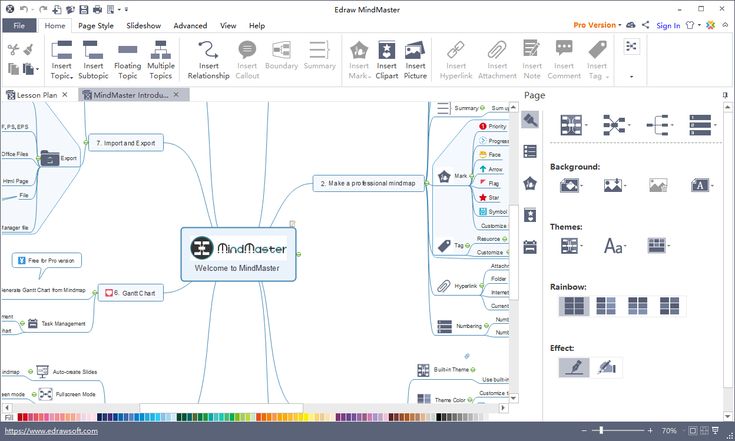This screenshot has width=735, height=441.
Task: Choose the second Rainbow color style
Action: pyautogui.click(x=606, y=306)
